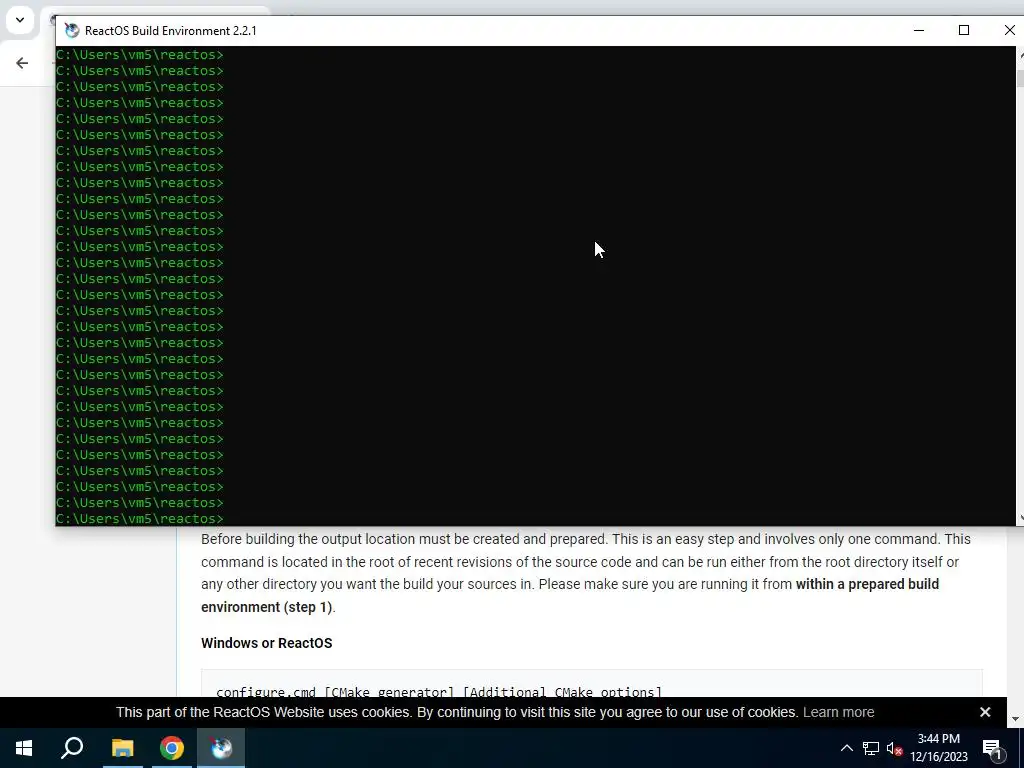Viewport: 1024px width, 768px height.
Task: Open the muted volume tray icon
Action: [x=895, y=748]
